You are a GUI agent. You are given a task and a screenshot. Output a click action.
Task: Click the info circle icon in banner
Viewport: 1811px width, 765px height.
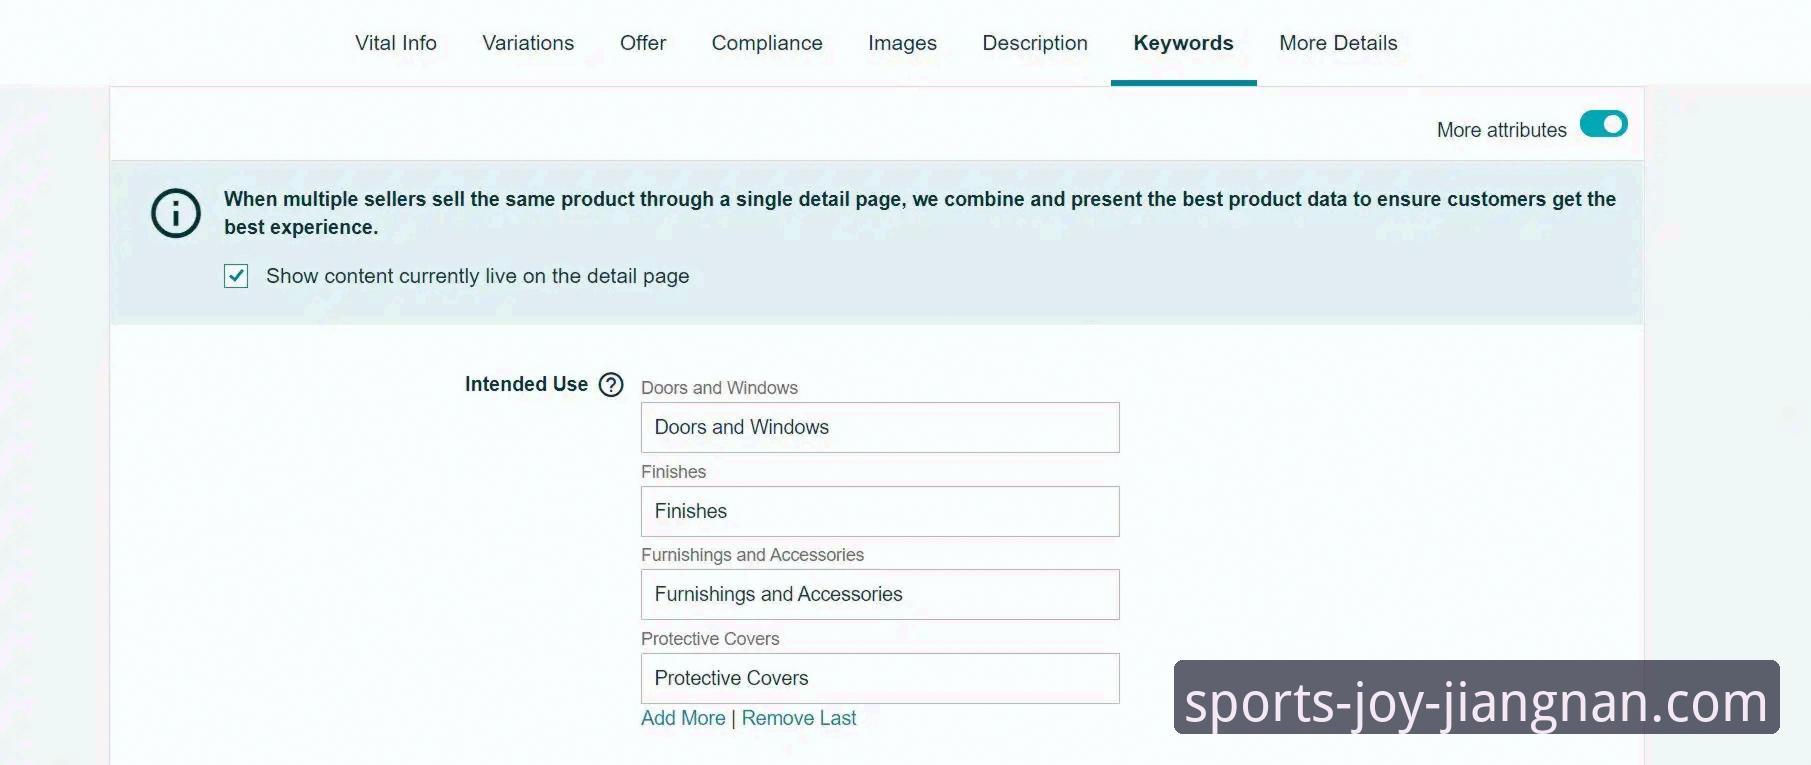click(x=176, y=213)
